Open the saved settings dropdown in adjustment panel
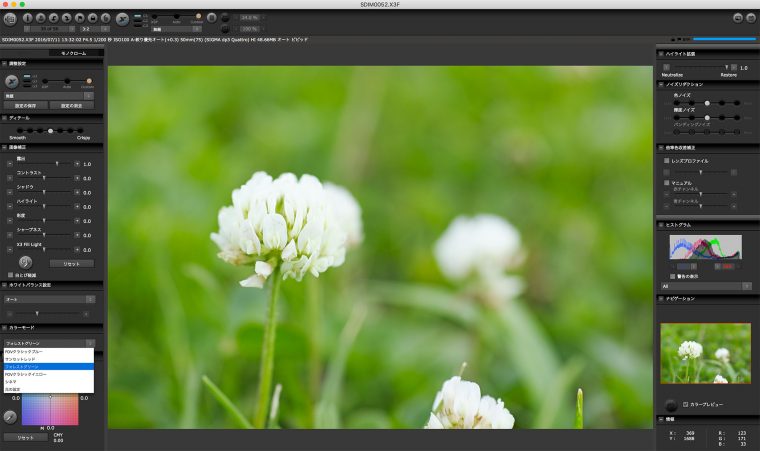Screen dimensions: 760x451 point(49,96)
